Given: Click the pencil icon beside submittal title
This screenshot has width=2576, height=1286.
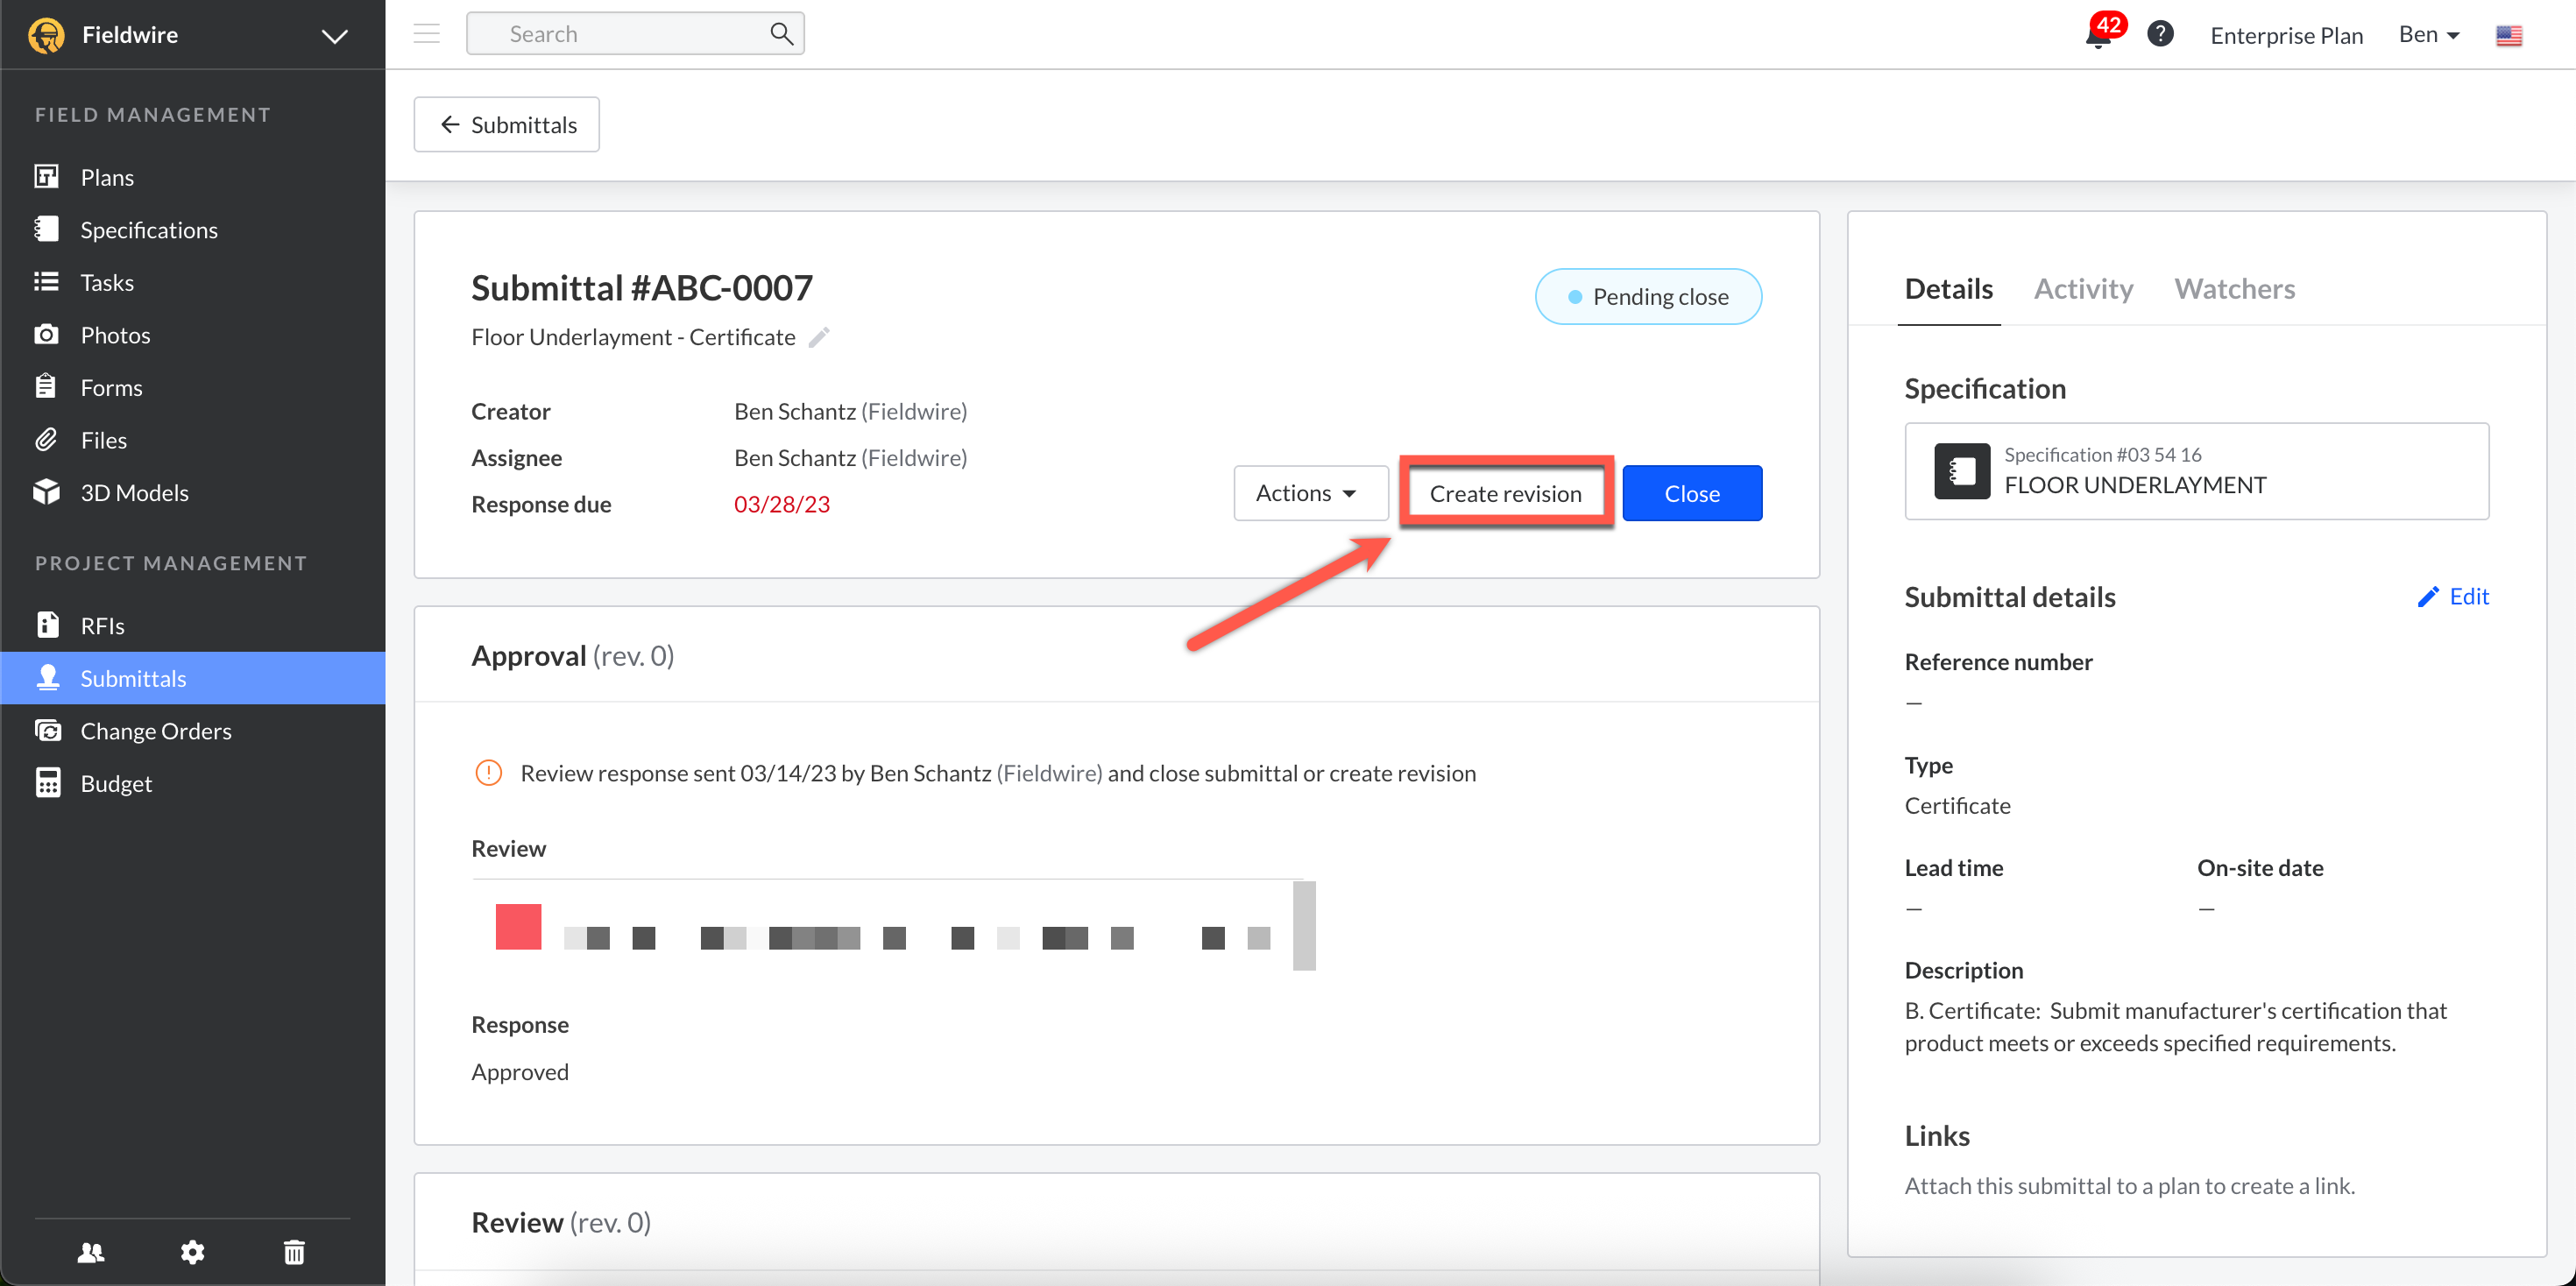Looking at the screenshot, I should pos(819,337).
